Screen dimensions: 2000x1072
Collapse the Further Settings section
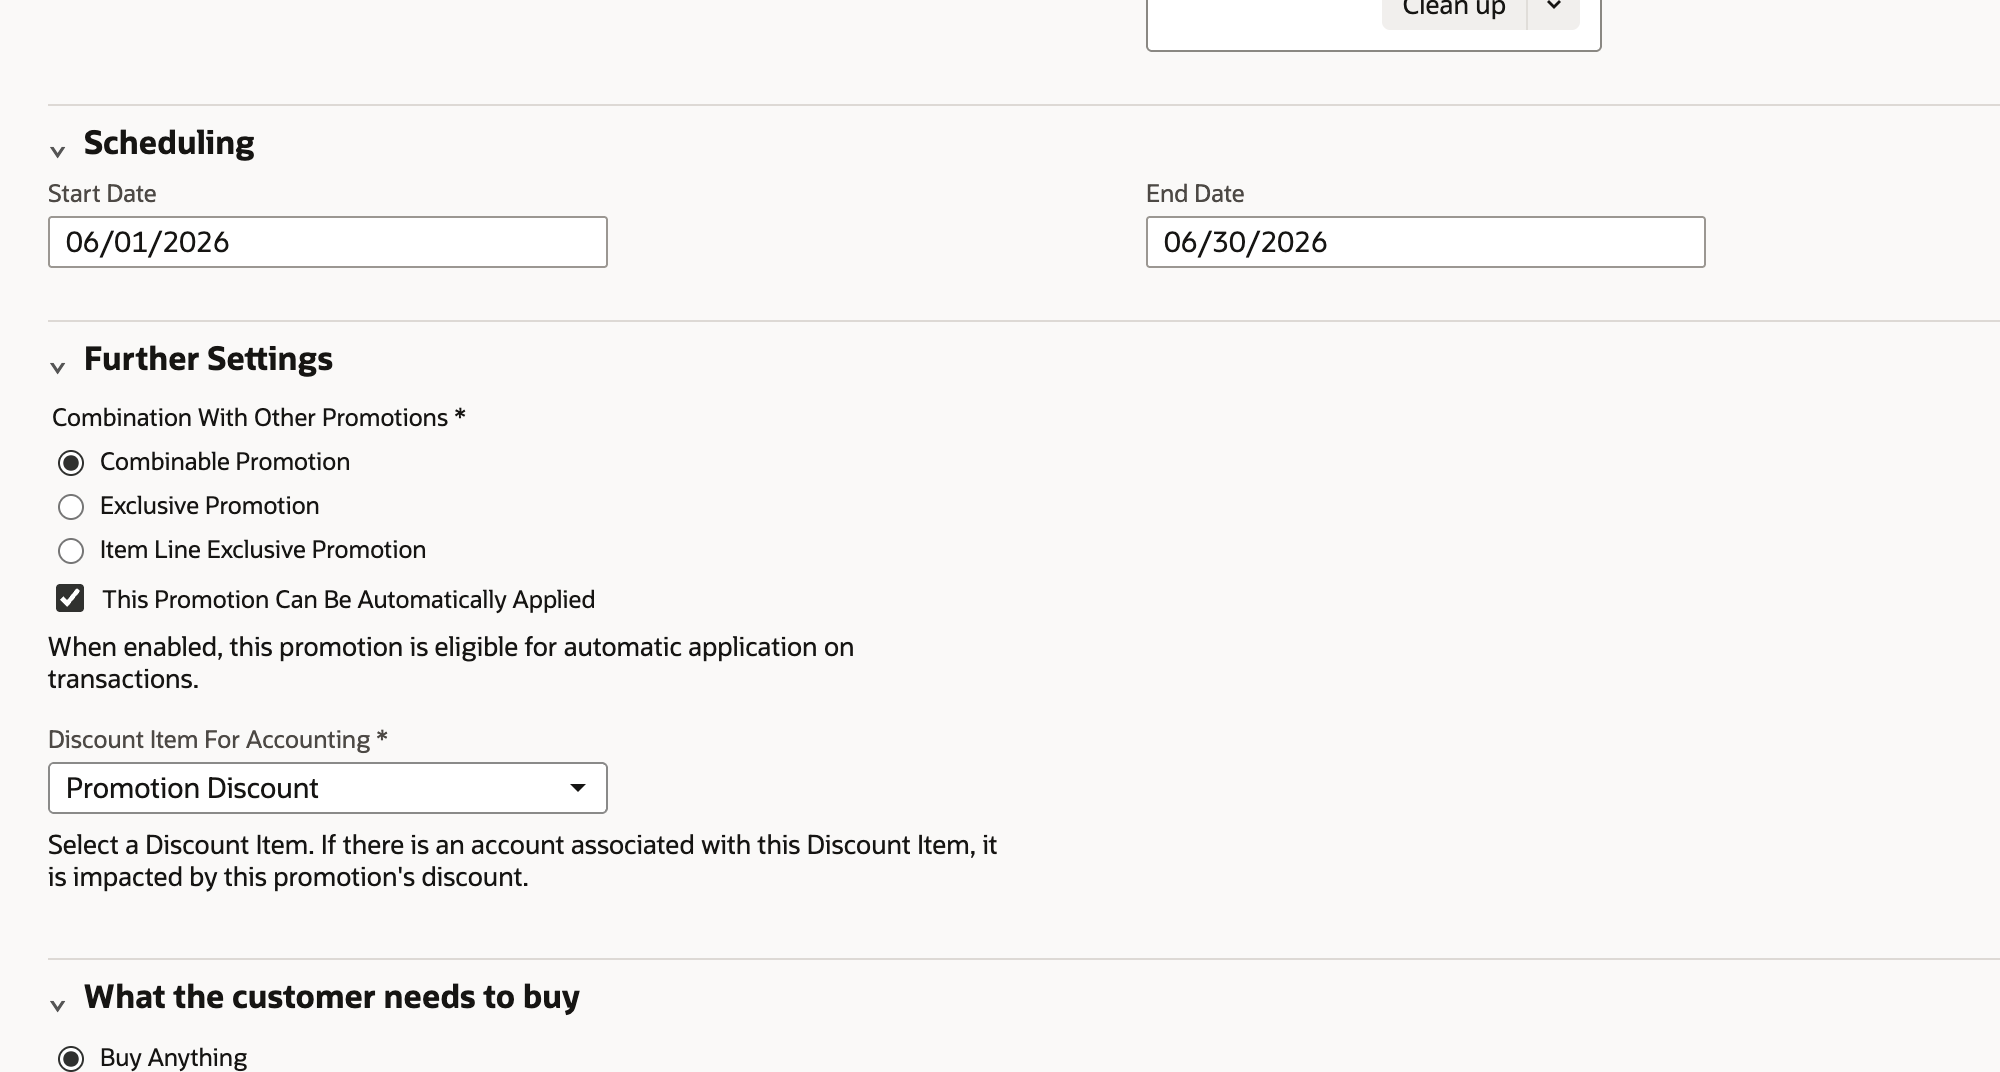point(58,367)
